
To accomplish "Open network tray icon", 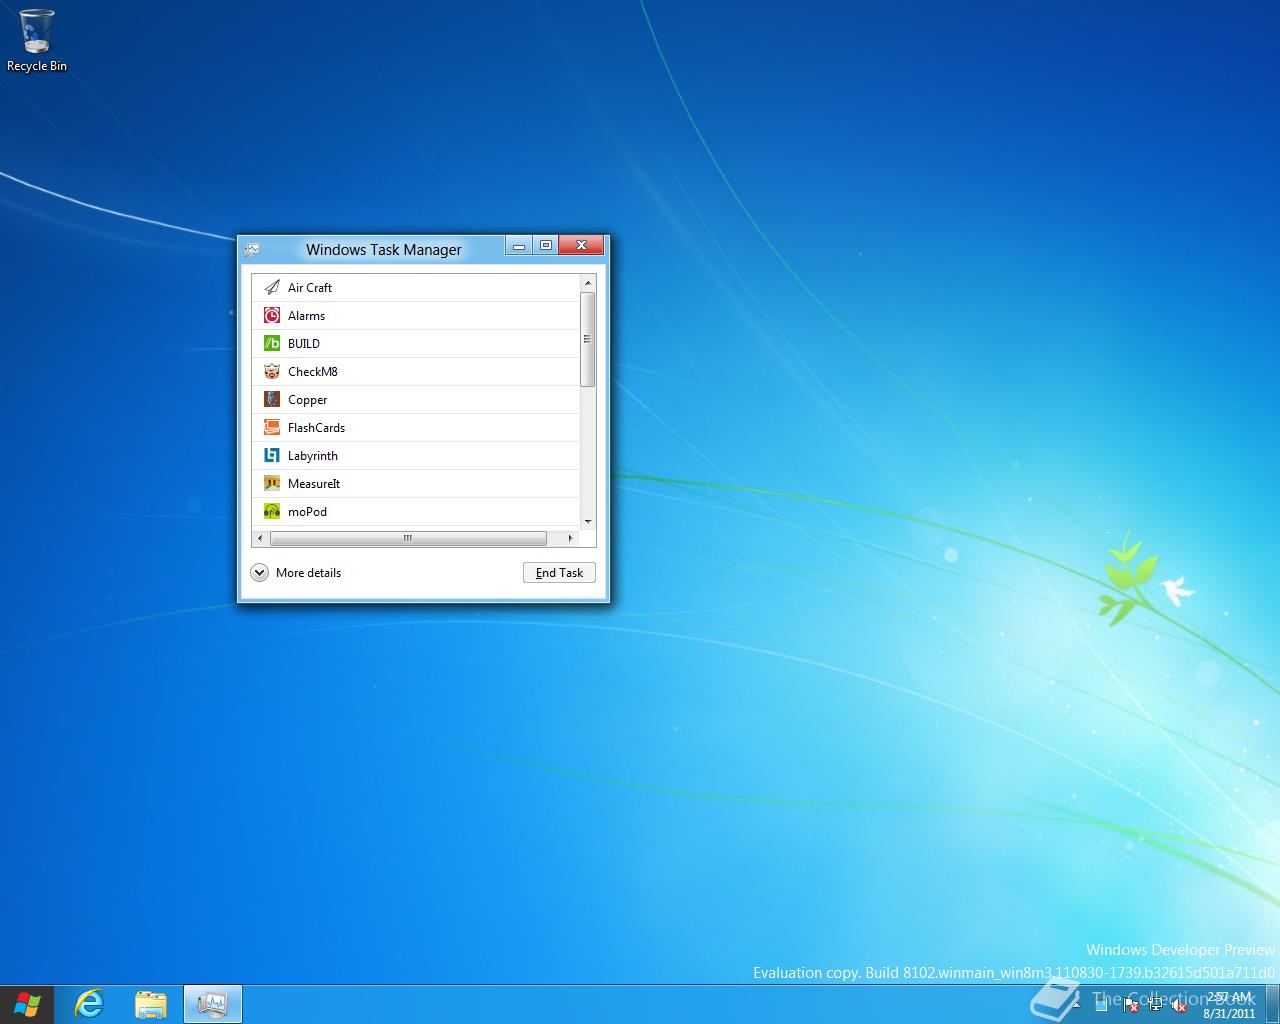I will (1155, 1005).
